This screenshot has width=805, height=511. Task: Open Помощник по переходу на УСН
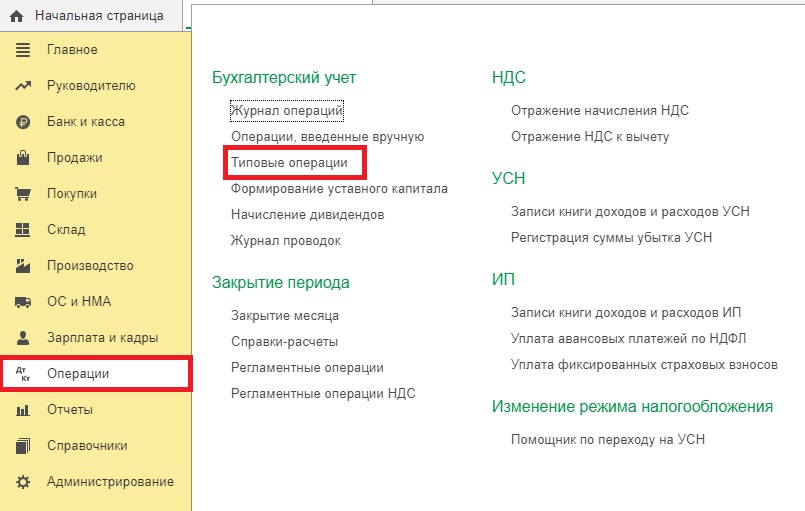point(608,440)
